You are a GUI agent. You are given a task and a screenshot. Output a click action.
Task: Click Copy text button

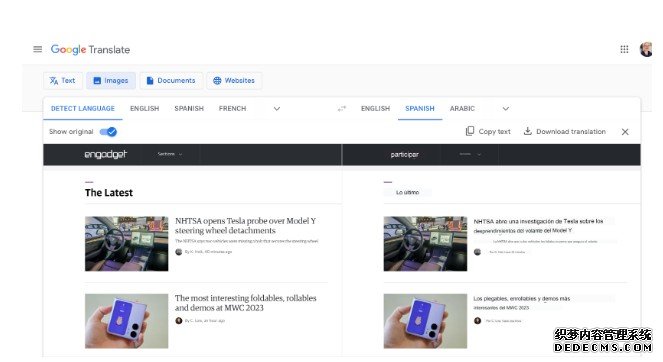click(x=488, y=132)
